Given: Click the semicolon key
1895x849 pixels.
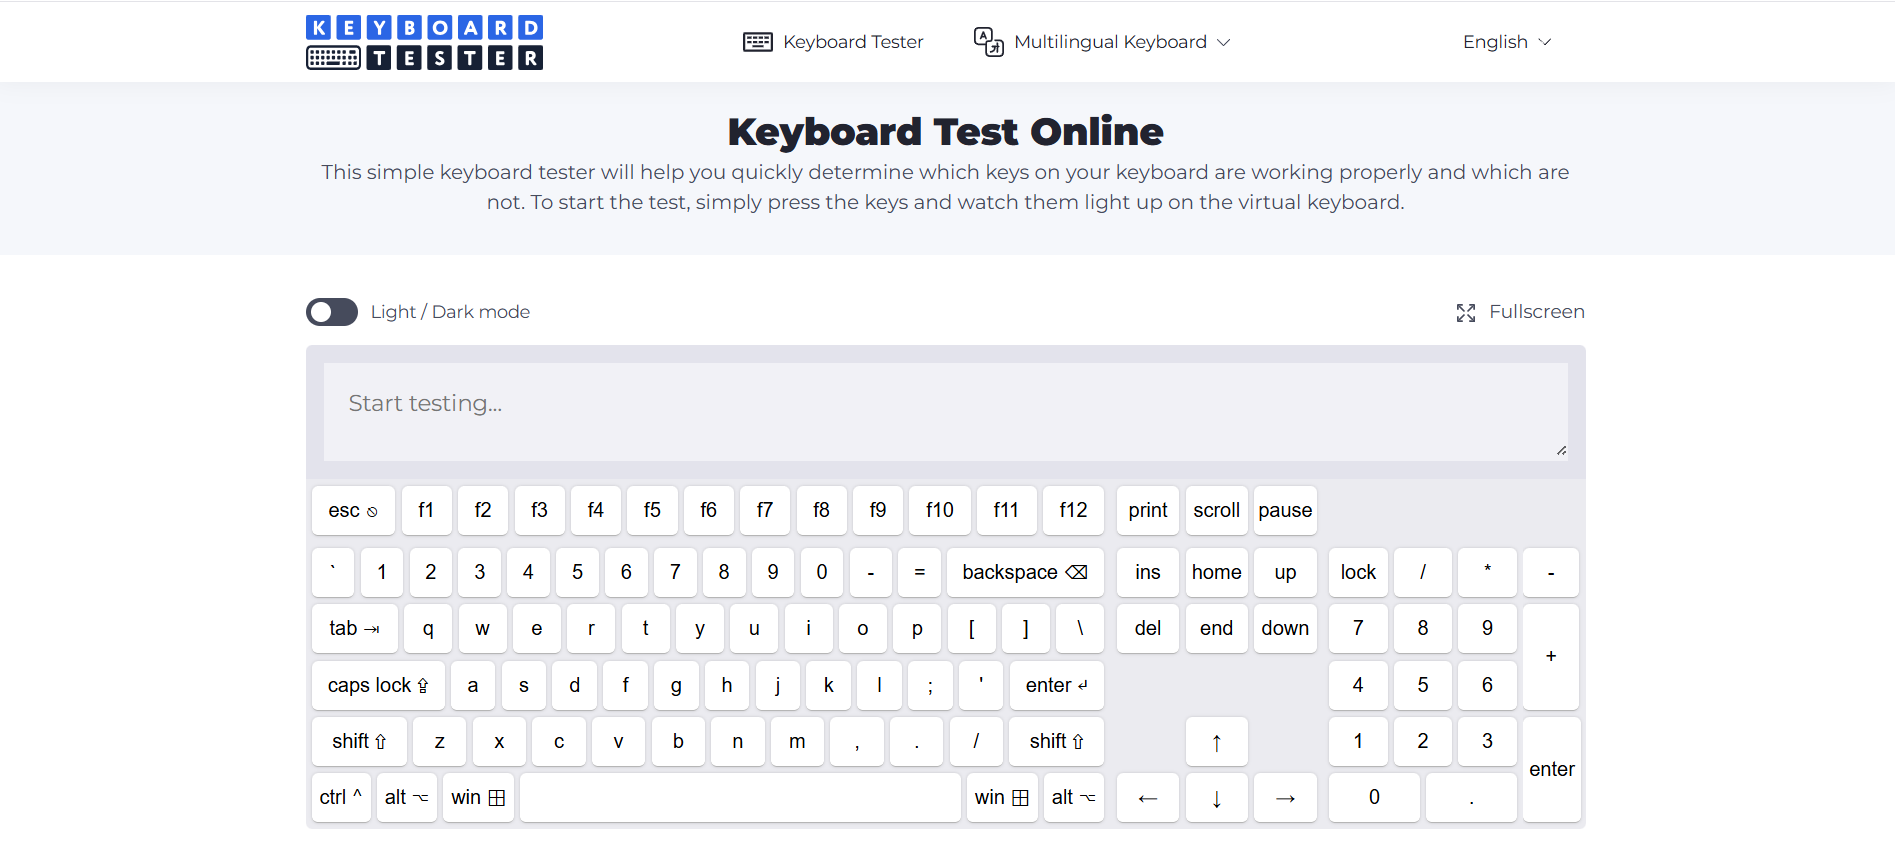Looking at the screenshot, I should click(930, 685).
